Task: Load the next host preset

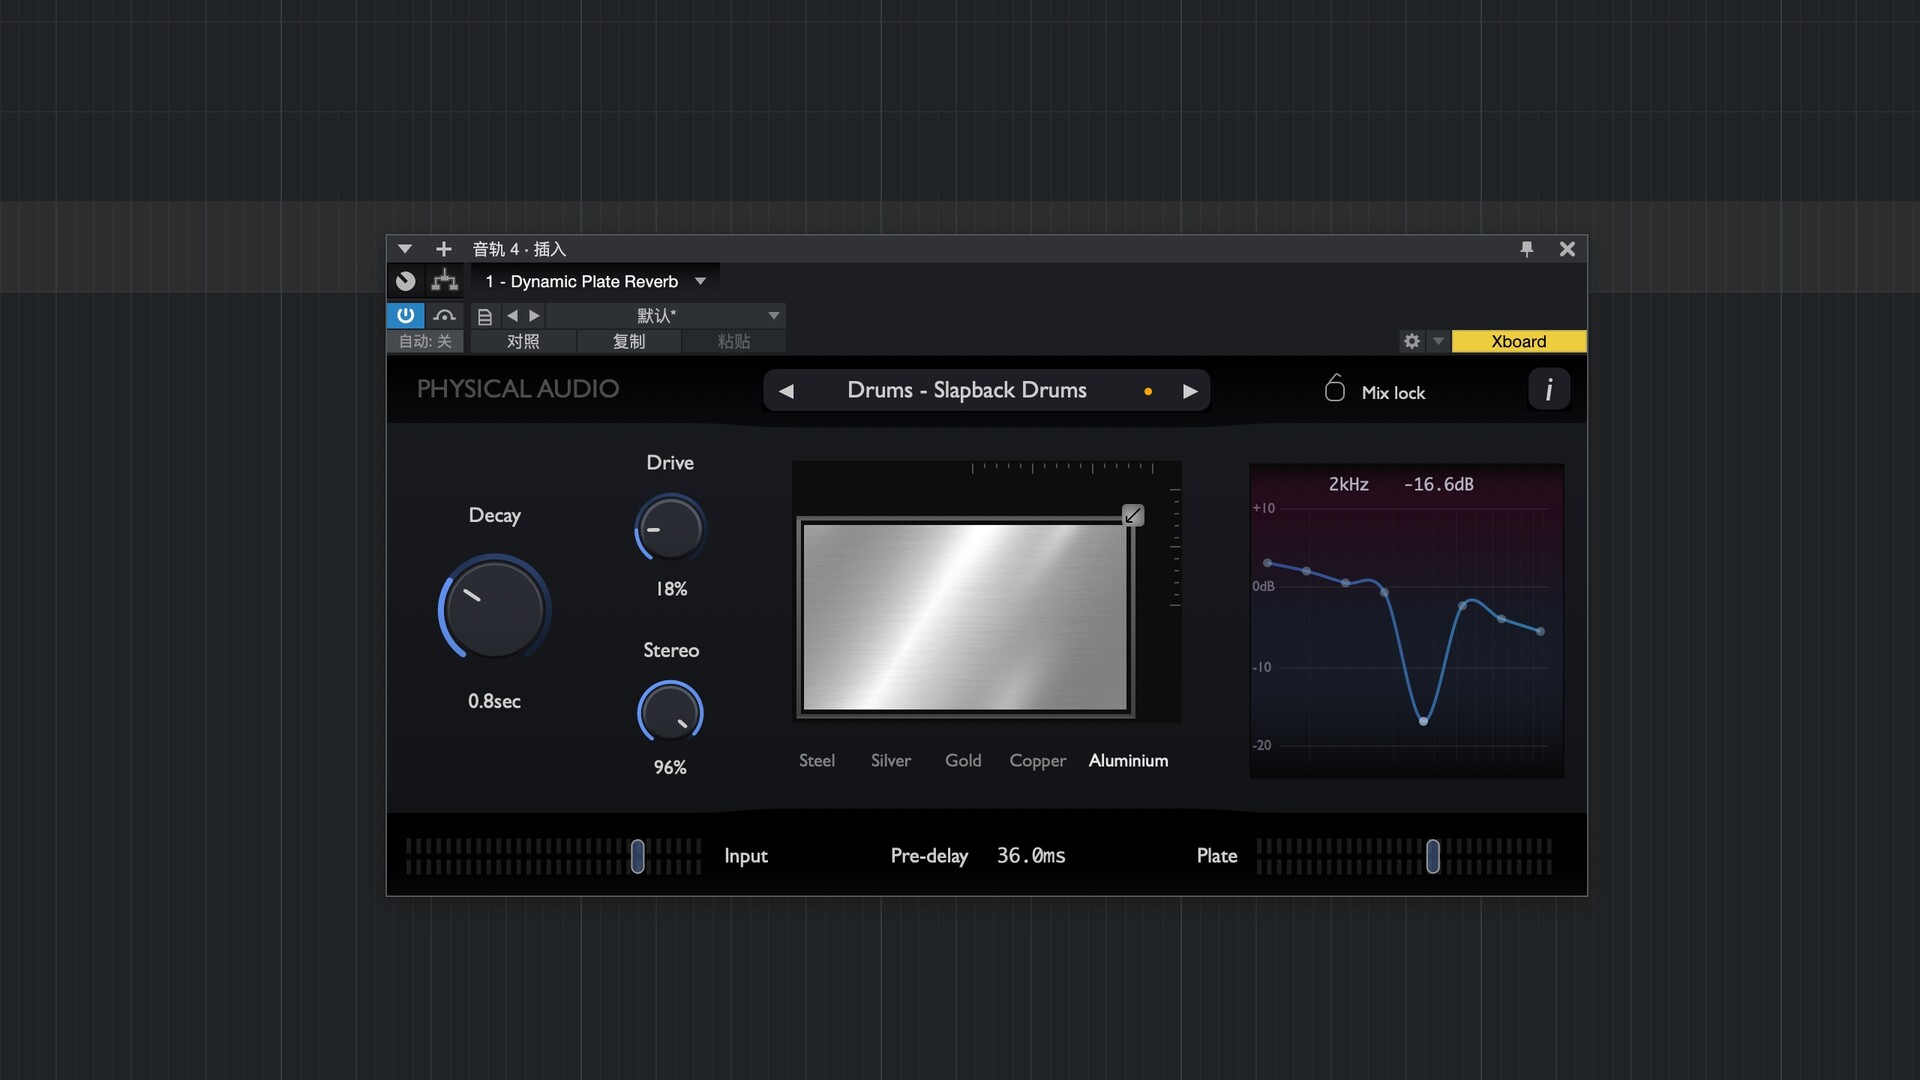Action: (x=535, y=316)
